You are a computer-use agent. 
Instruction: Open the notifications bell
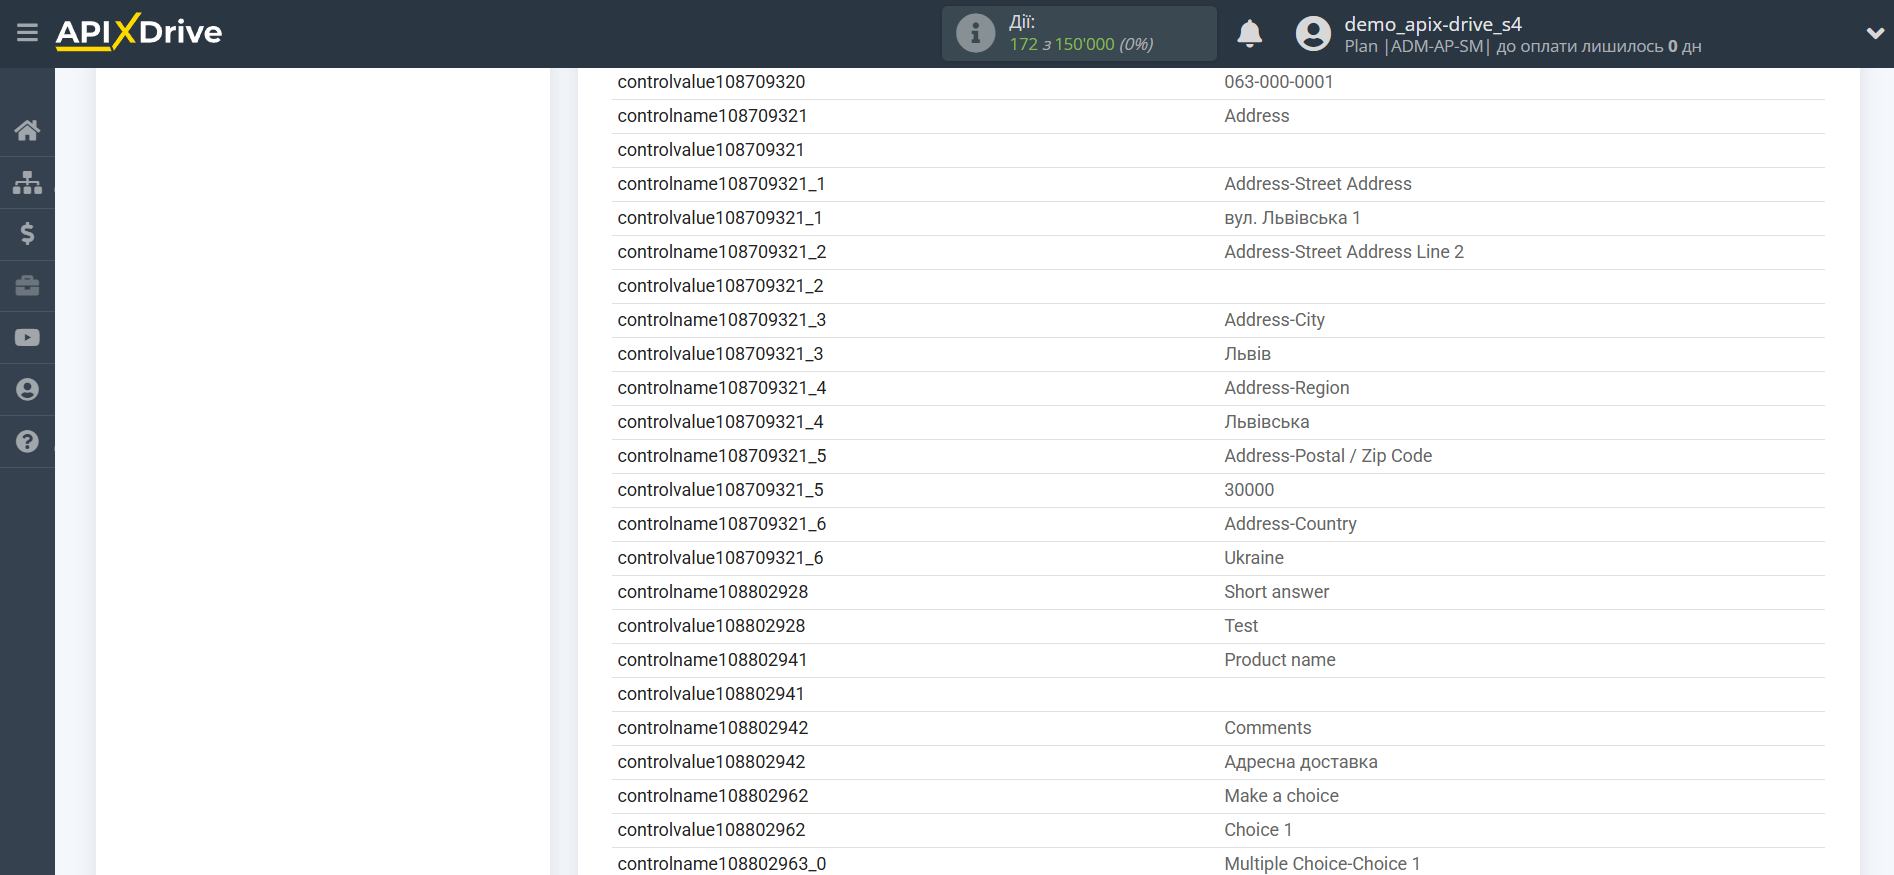(x=1249, y=33)
